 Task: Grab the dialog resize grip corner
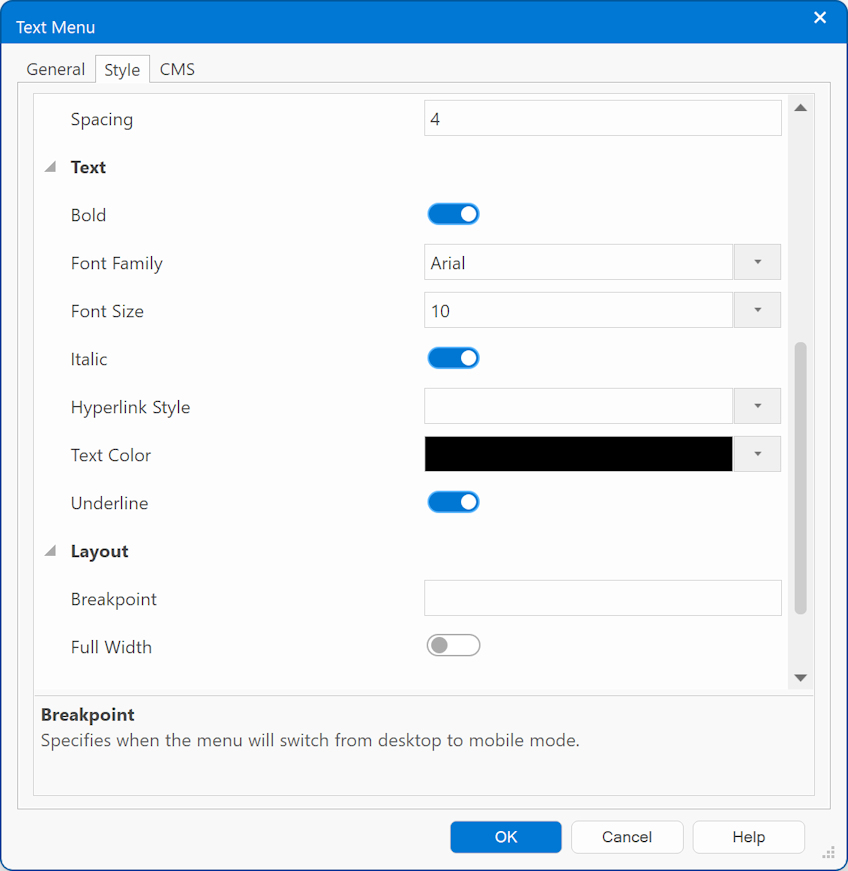click(828, 853)
